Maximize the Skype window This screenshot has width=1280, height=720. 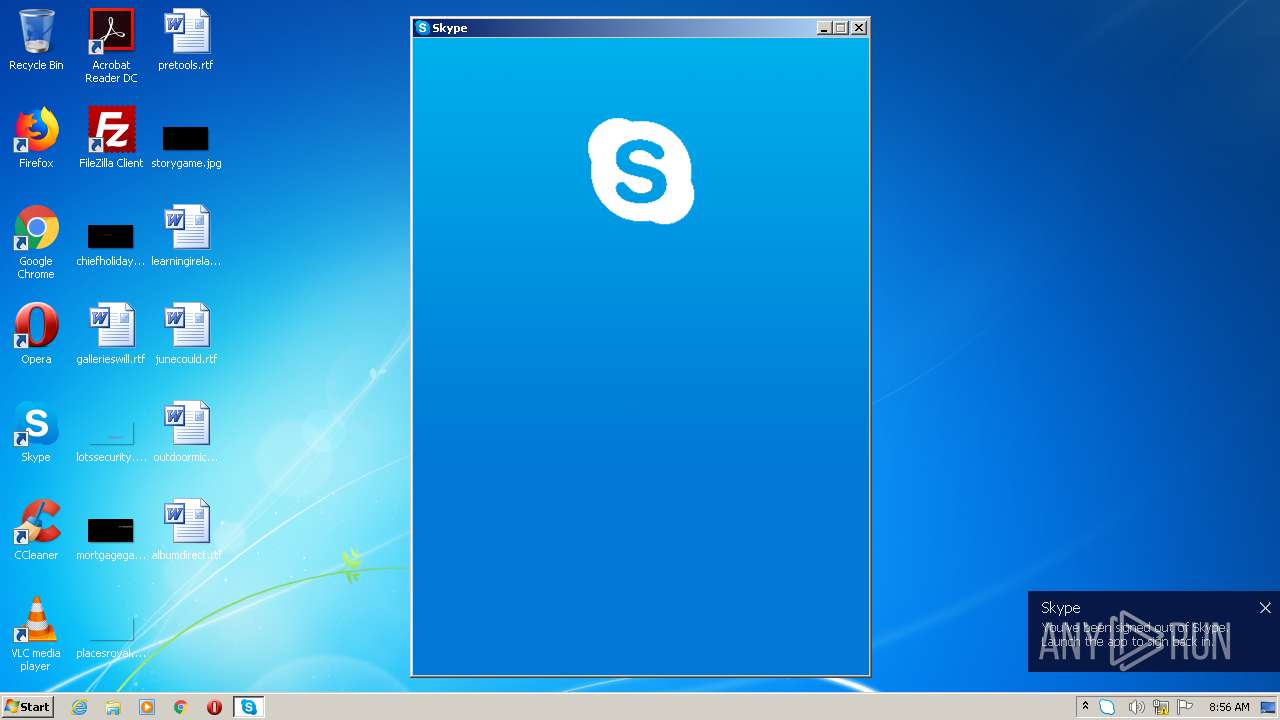pyautogui.click(x=841, y=28)
